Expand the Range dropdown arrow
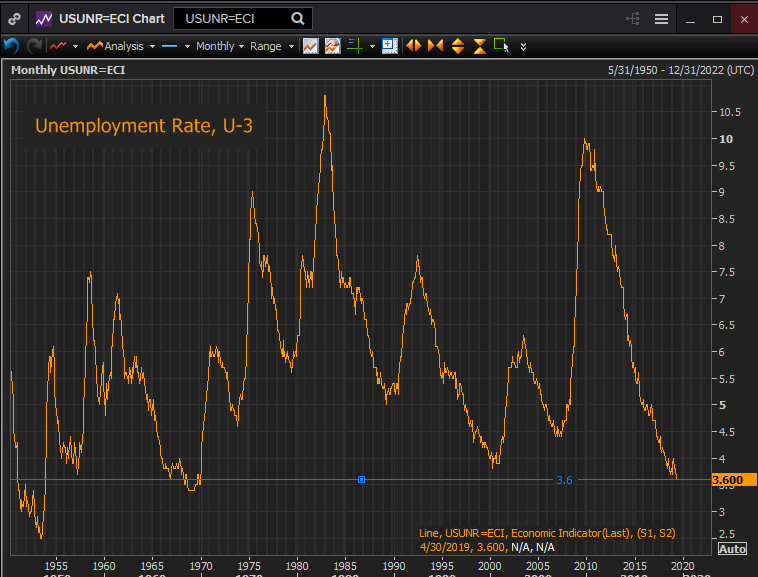 [291, 46]
